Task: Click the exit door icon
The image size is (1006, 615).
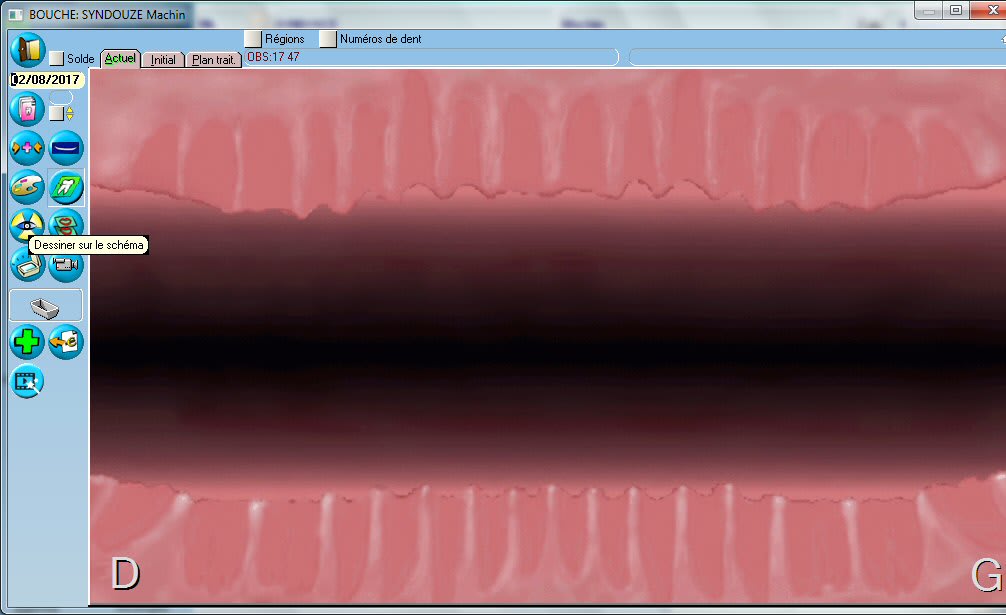Action: [x=28, y=50]
